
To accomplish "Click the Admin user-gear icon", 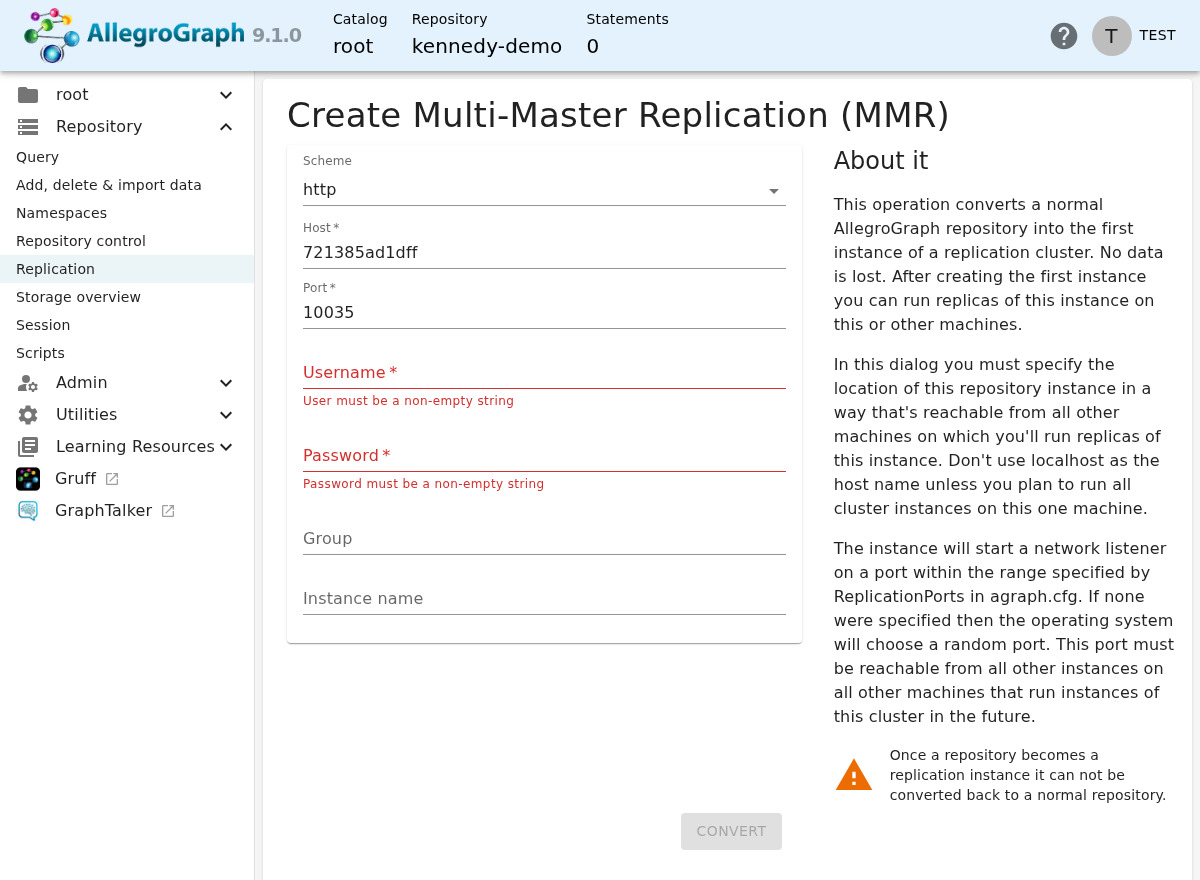I will [x=28, y=383].
